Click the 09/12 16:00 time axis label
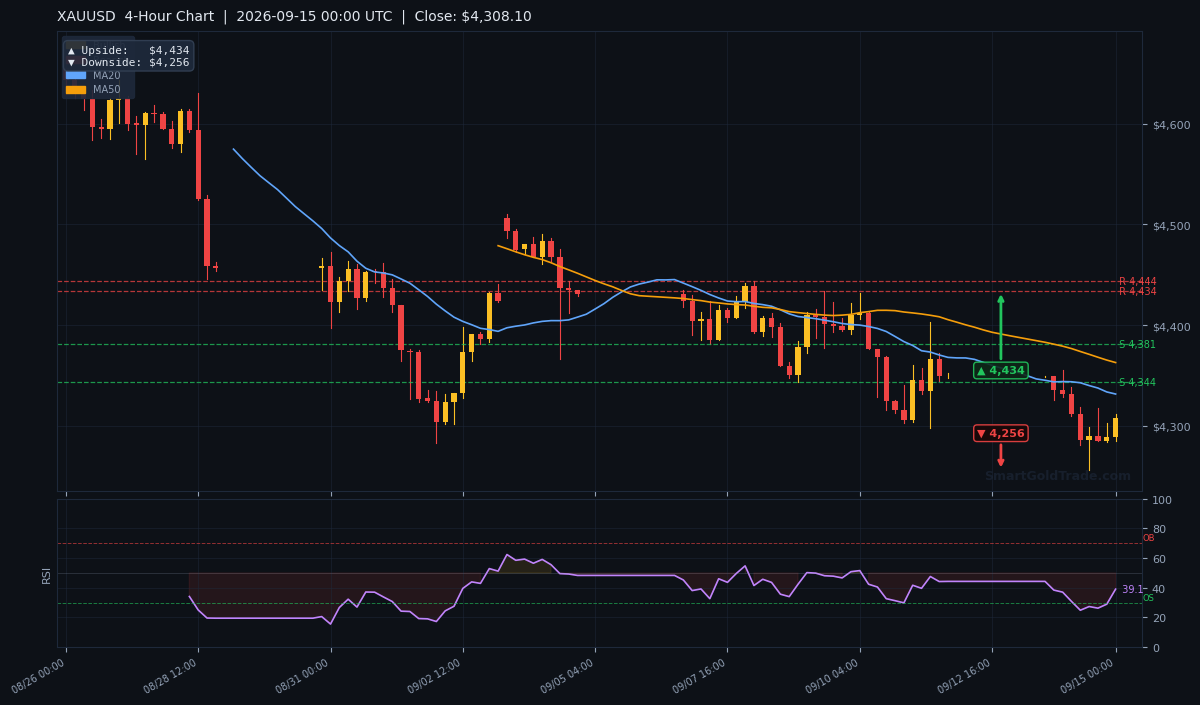Image resolution: width=1200 pixels, height=705 pixels. click(964, 678)
